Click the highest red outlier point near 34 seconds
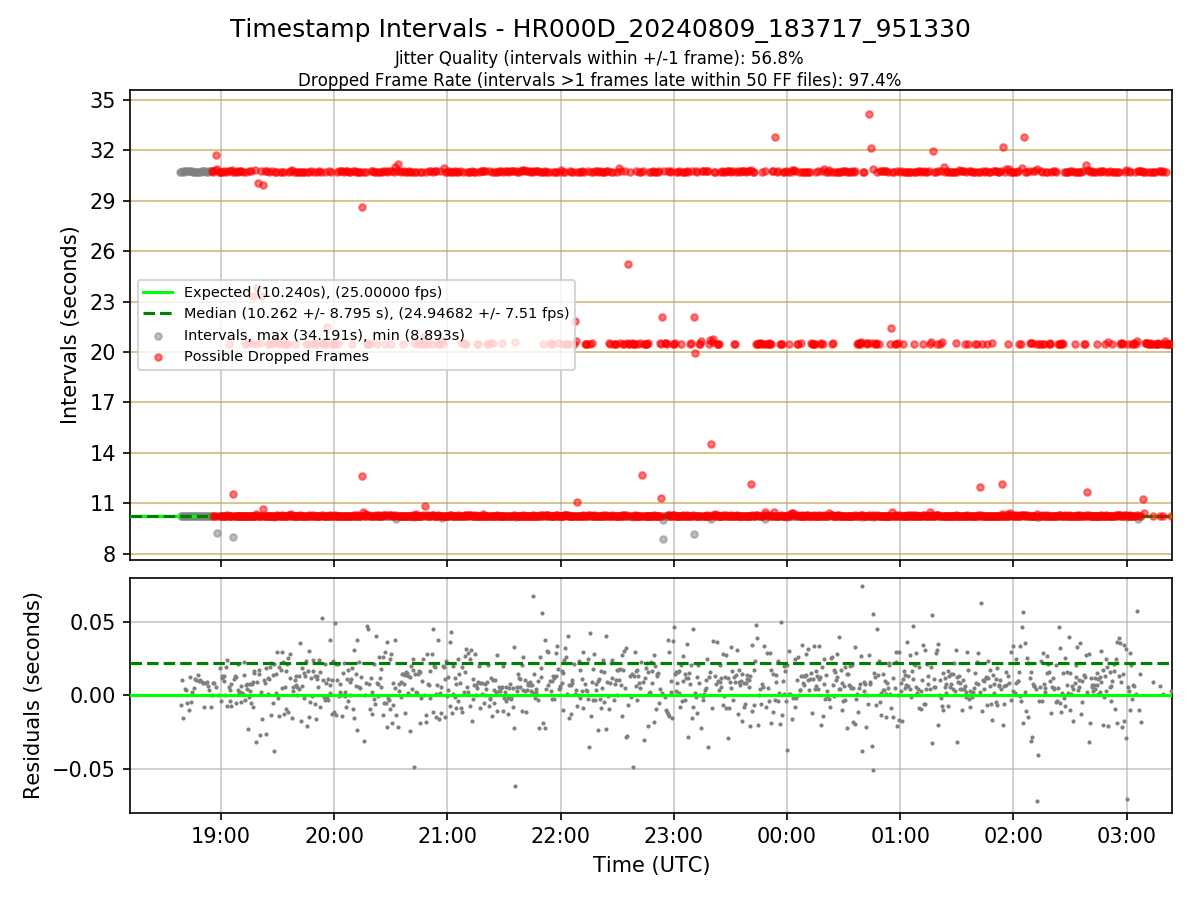The image size is (1200, 900). coord(869,114)
